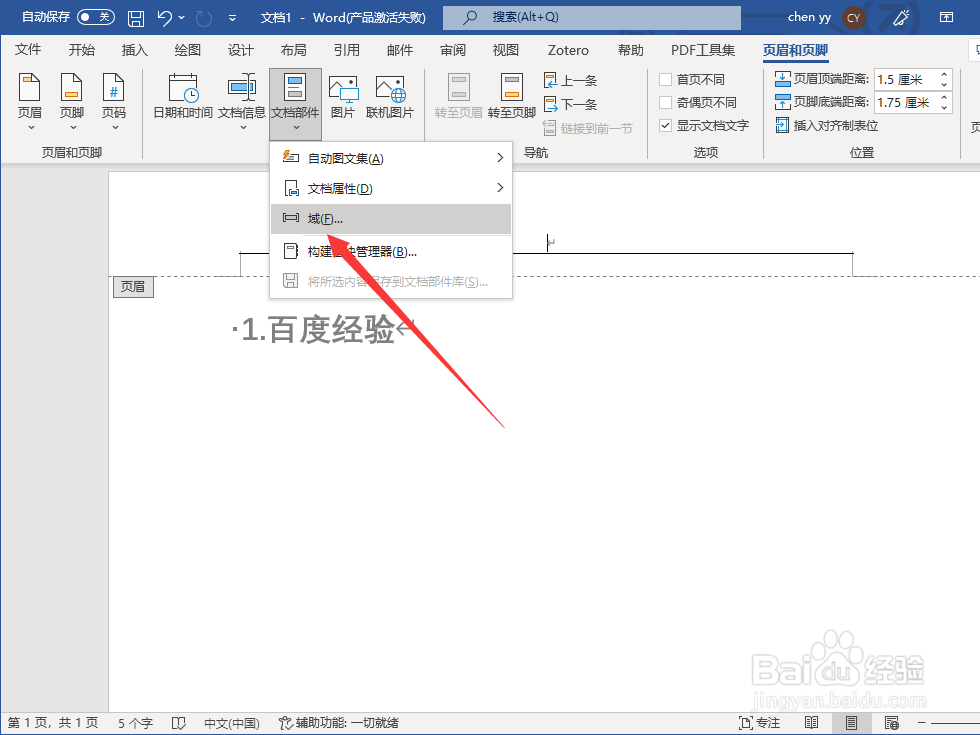Click the save icon in title bar
Image resolution: width=980 pixels, height=735 pixels.
point(136,18)
